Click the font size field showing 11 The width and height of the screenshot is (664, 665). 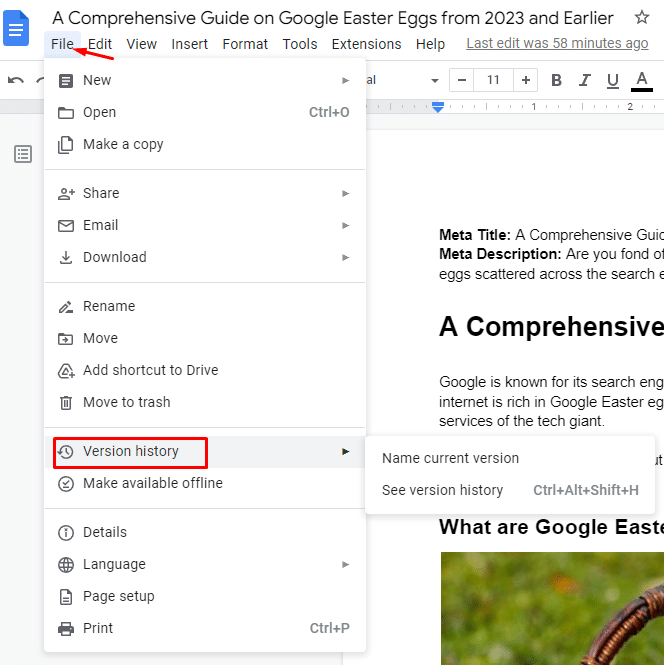(x=493, y=80)
